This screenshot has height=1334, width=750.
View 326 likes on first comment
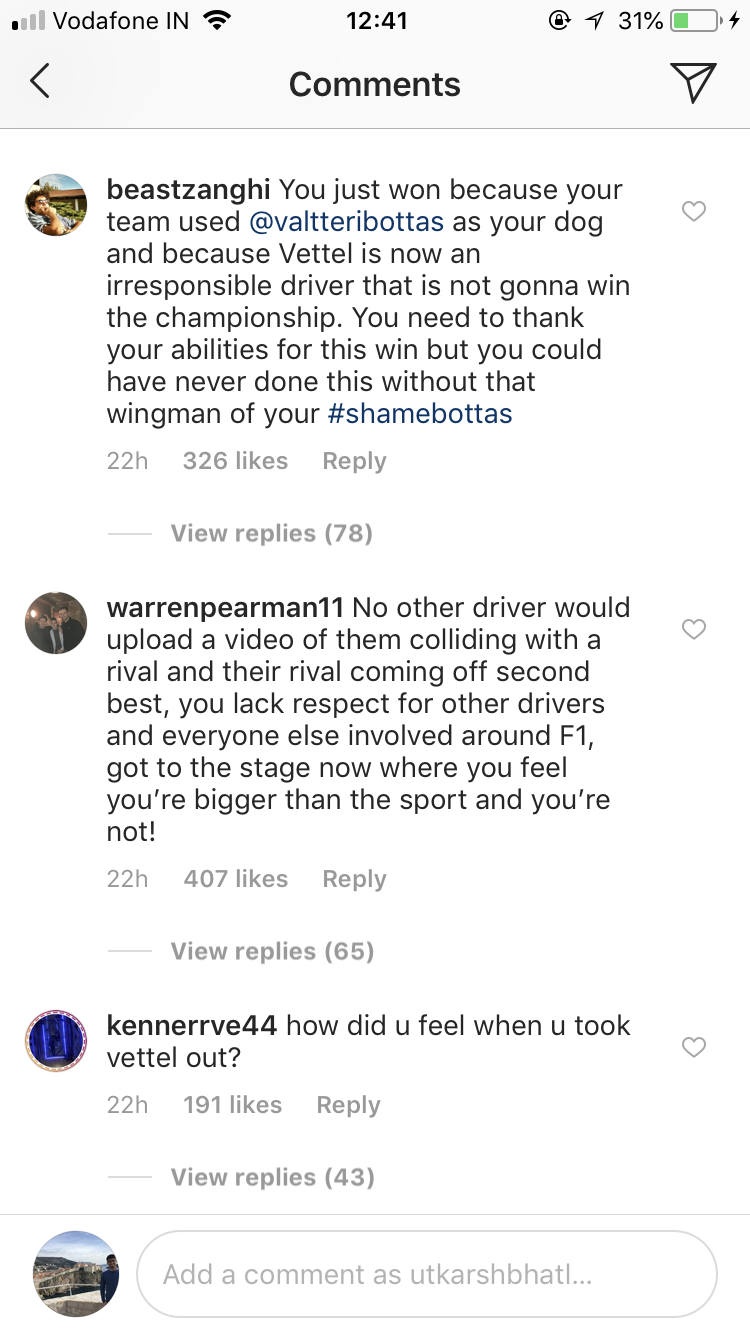click(x=235, y=461)
